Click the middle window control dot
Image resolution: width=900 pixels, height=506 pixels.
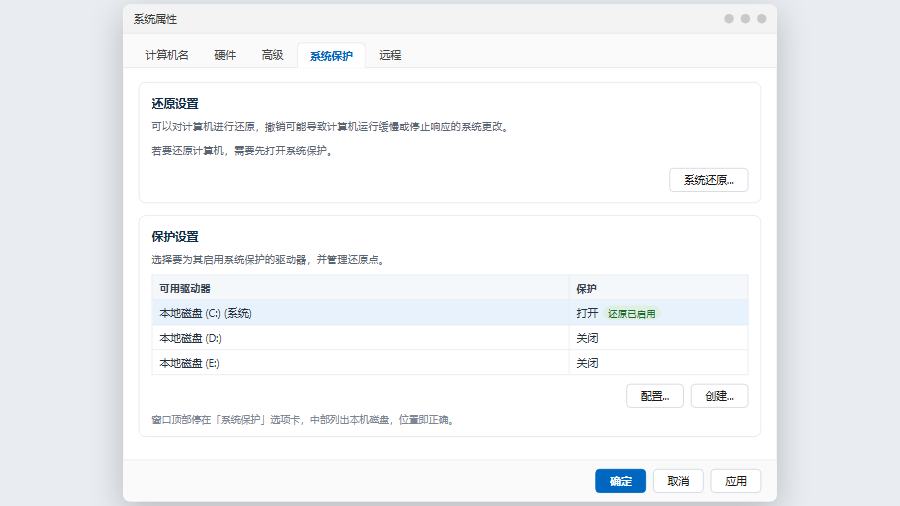pyautogui.click(x=745, y=19)
